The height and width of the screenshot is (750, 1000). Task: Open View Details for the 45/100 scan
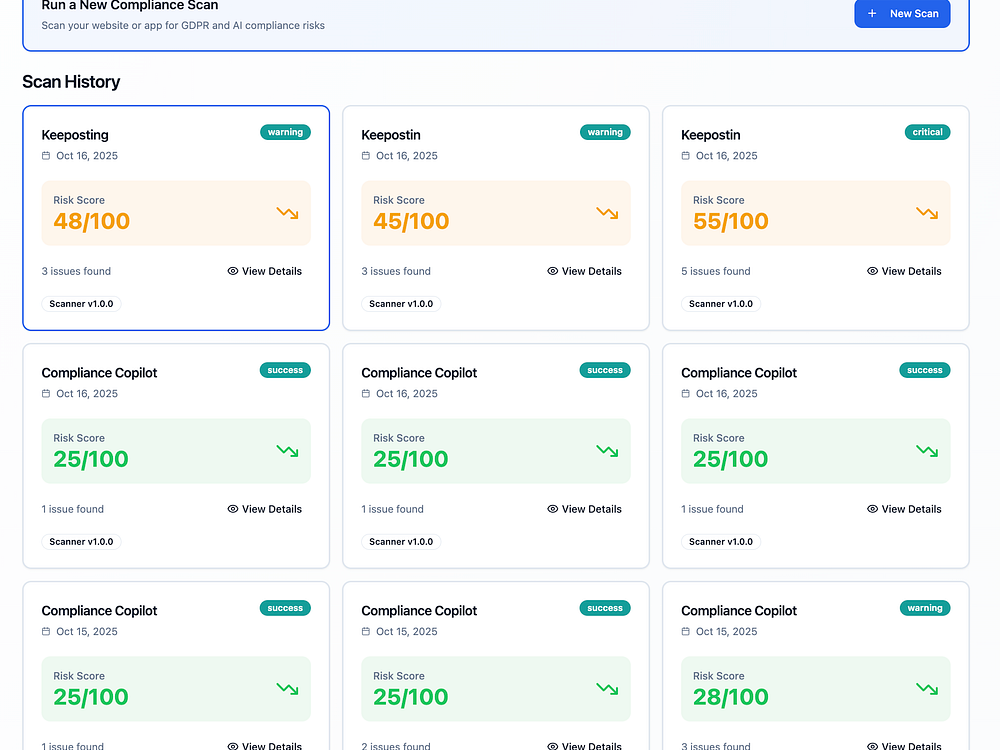click(x=585, y=271)
